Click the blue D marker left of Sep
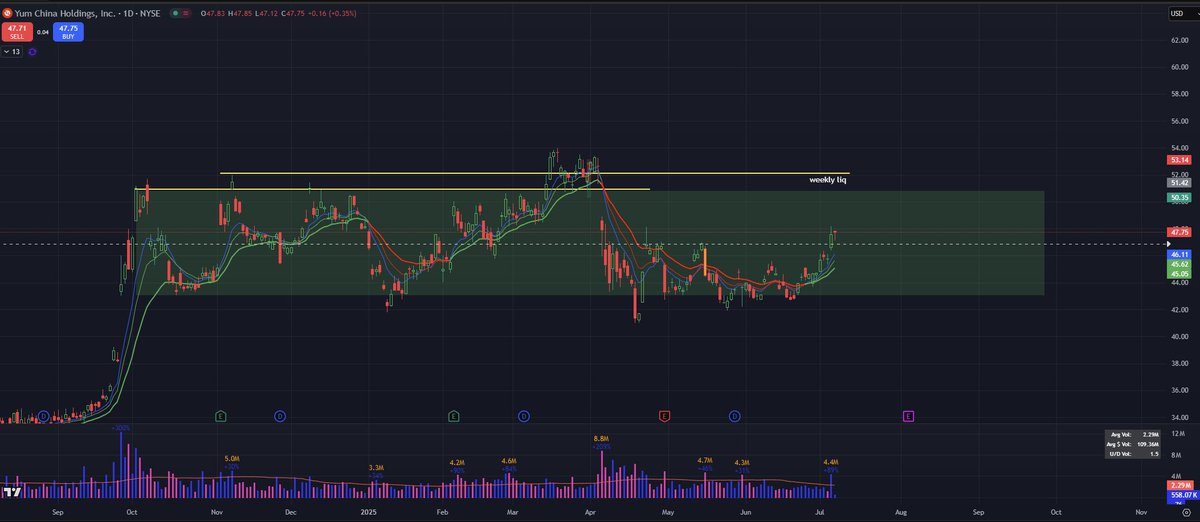This screenshot has width=1200, height=522. (44, 414)
